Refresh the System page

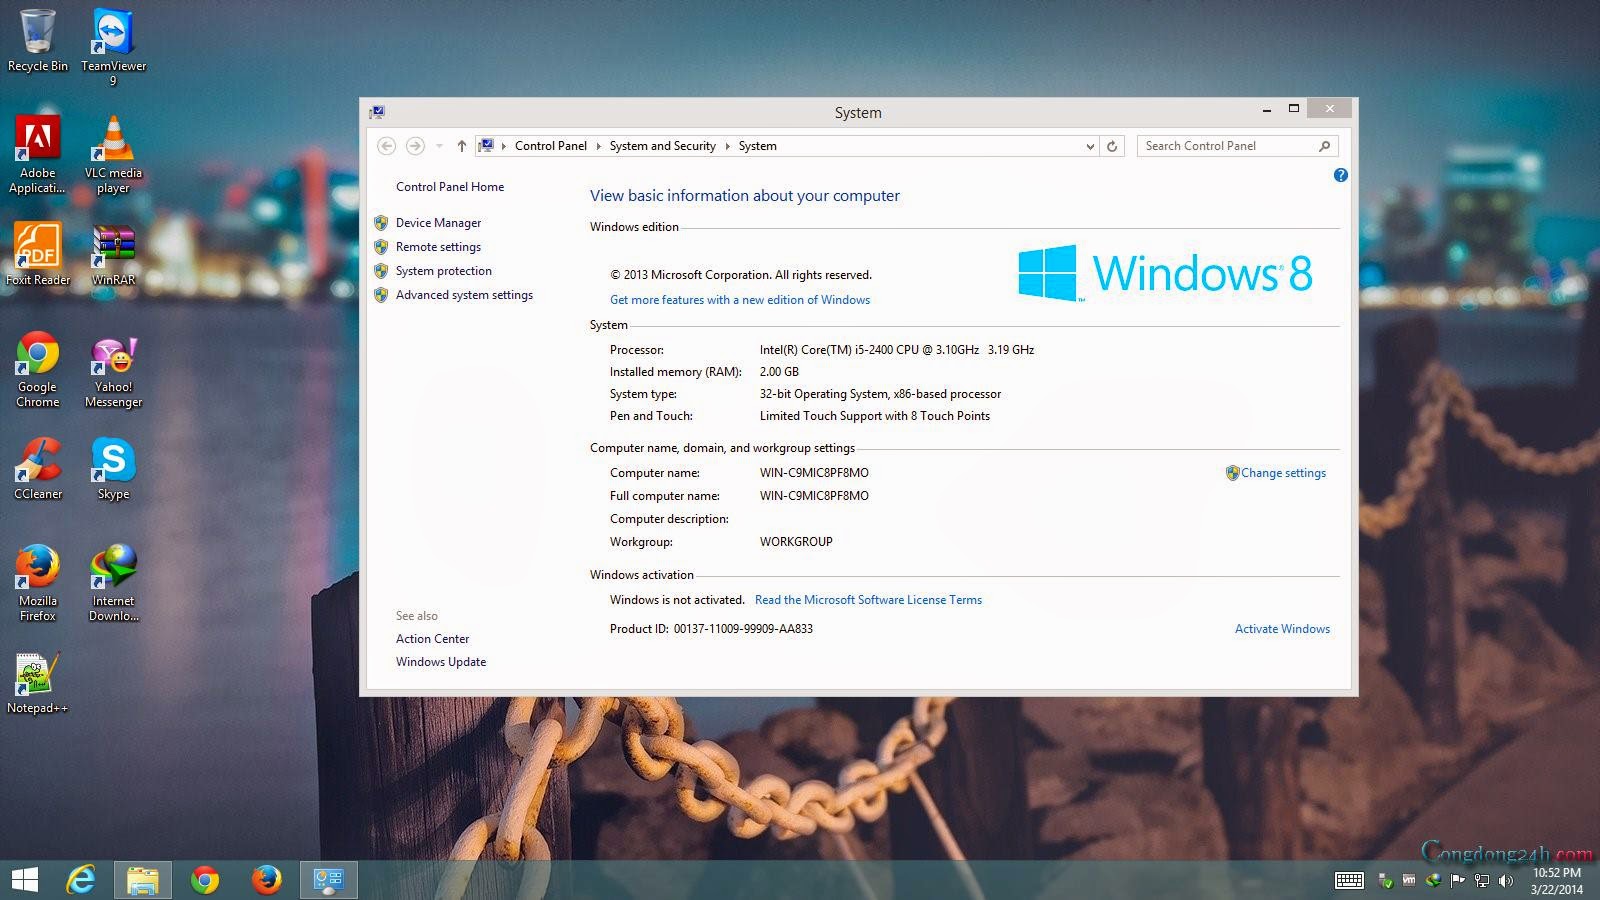click(x=1112, y=146)
